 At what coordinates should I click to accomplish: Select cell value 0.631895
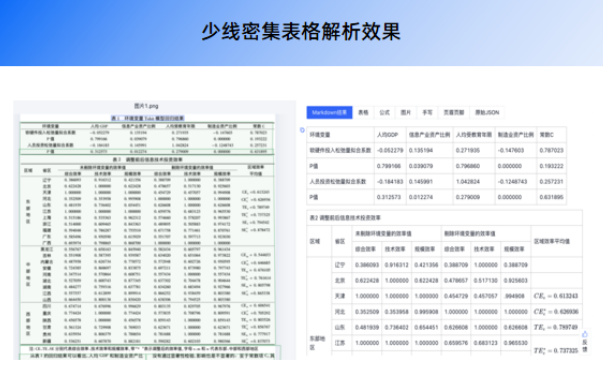(551, 197)
